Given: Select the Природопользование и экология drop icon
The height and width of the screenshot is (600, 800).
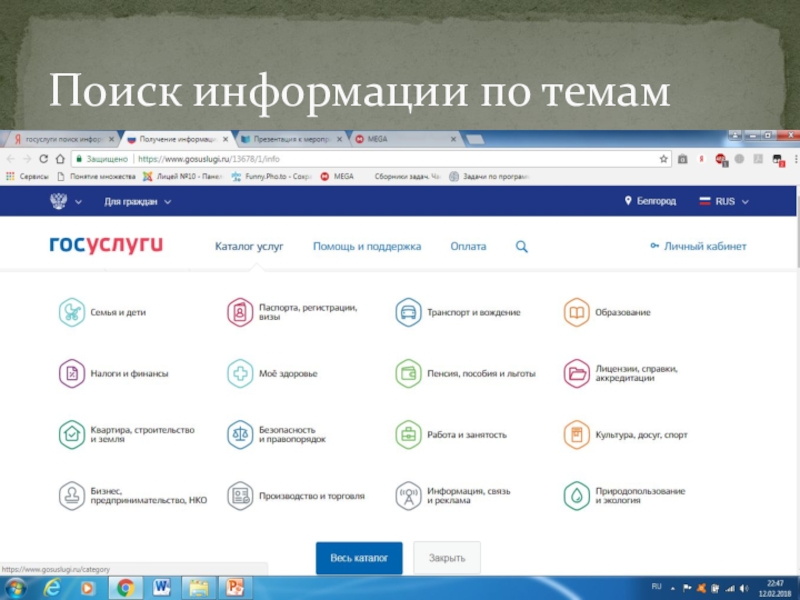Looking at the screenshot, I should click(576, 496).
